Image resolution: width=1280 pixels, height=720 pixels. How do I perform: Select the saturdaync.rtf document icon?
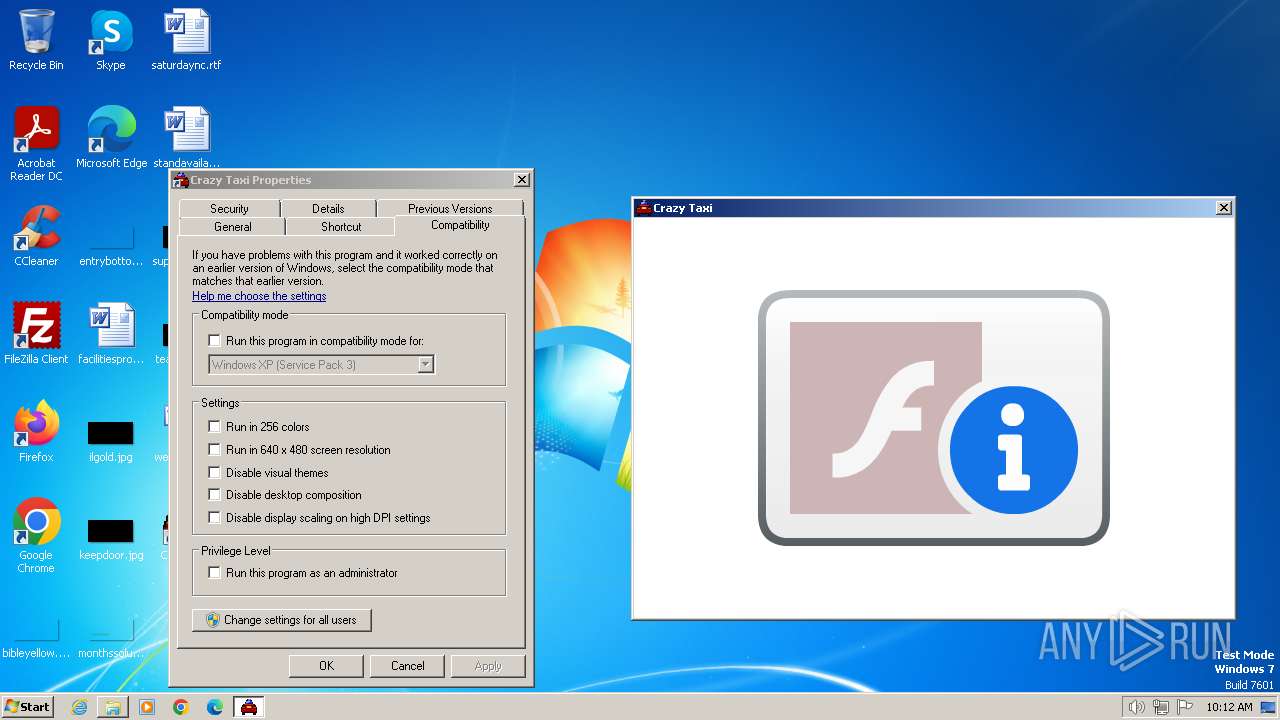[186, 40]
